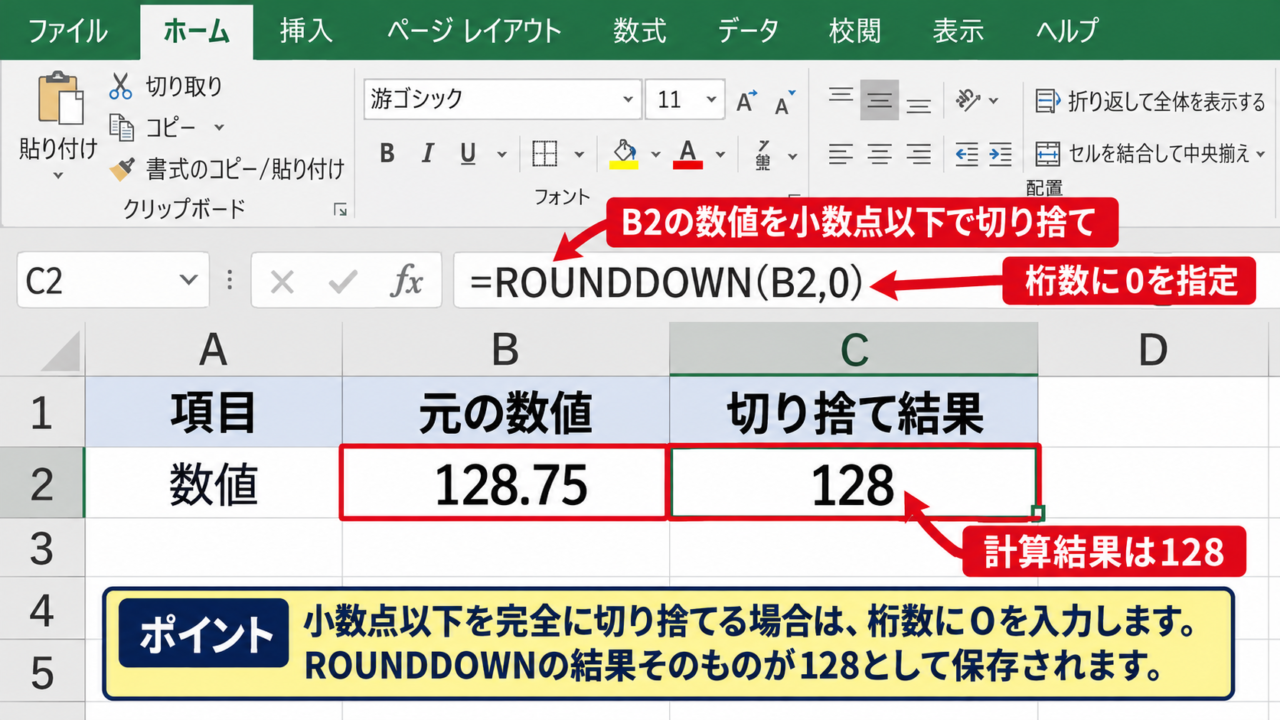
Task: Click the formula bar with =ROUNDDOWN(B2,0)
Action: 866,282
